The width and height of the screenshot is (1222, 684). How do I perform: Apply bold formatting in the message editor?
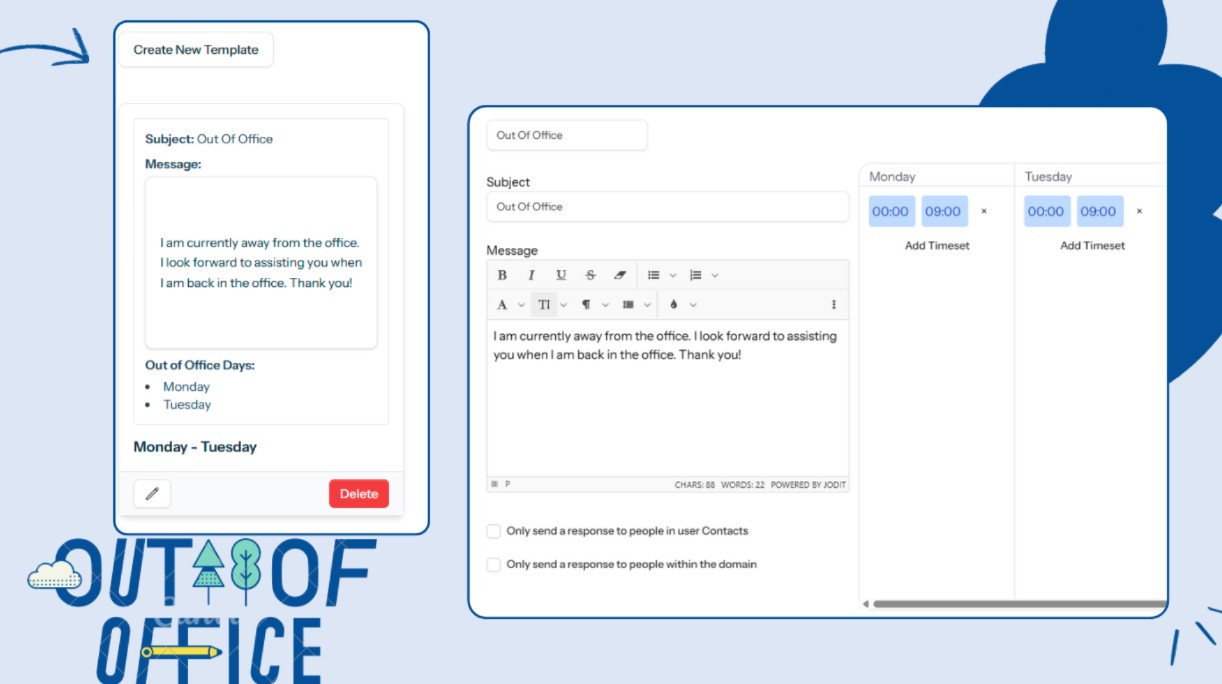click(502, 273)
